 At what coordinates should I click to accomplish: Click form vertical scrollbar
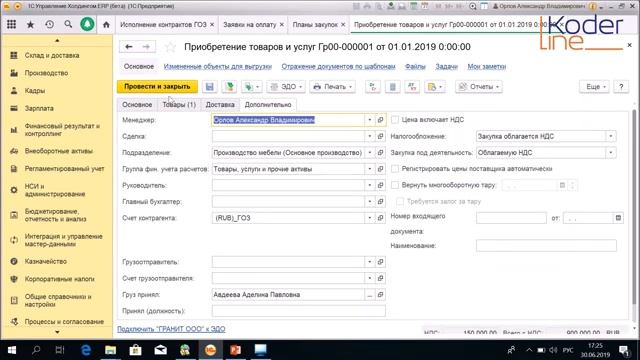point(633,206)
